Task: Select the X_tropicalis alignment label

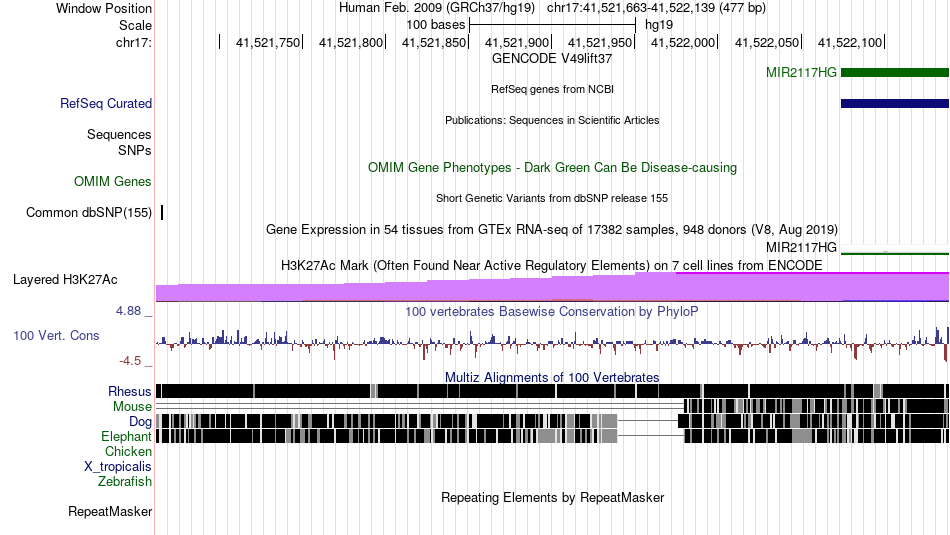Action: pos(118,467)
